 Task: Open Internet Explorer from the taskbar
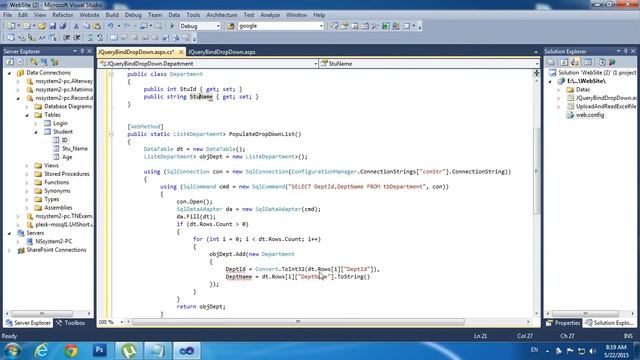pos(41,351)
